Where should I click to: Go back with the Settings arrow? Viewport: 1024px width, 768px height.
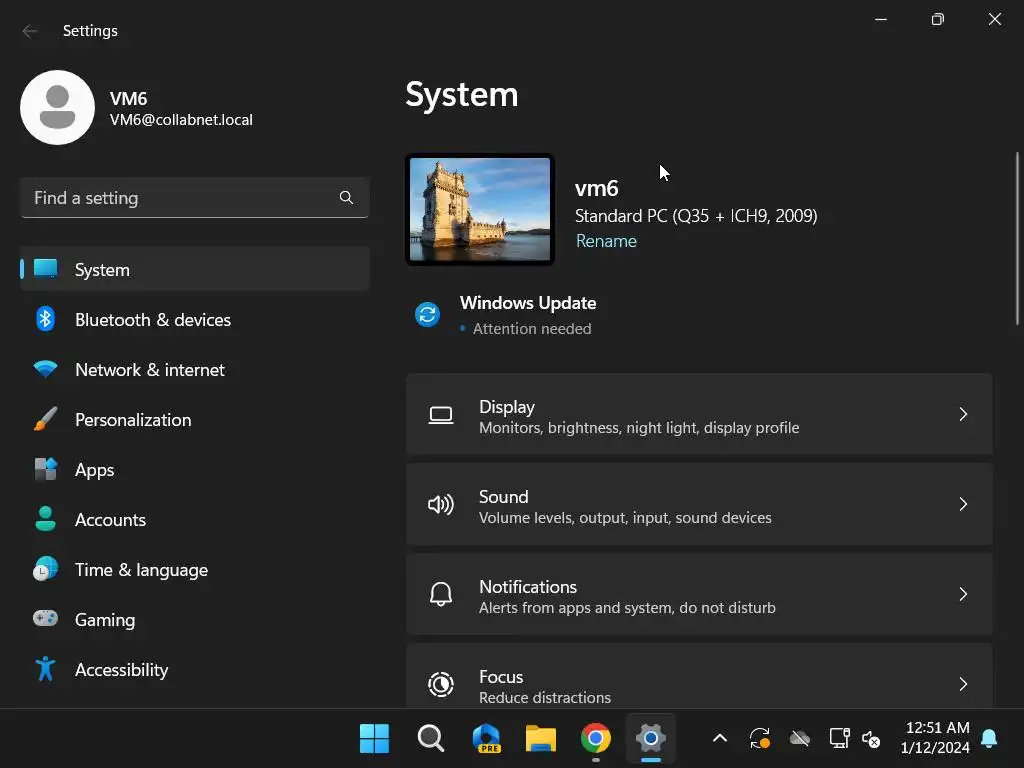coord(29,31)
